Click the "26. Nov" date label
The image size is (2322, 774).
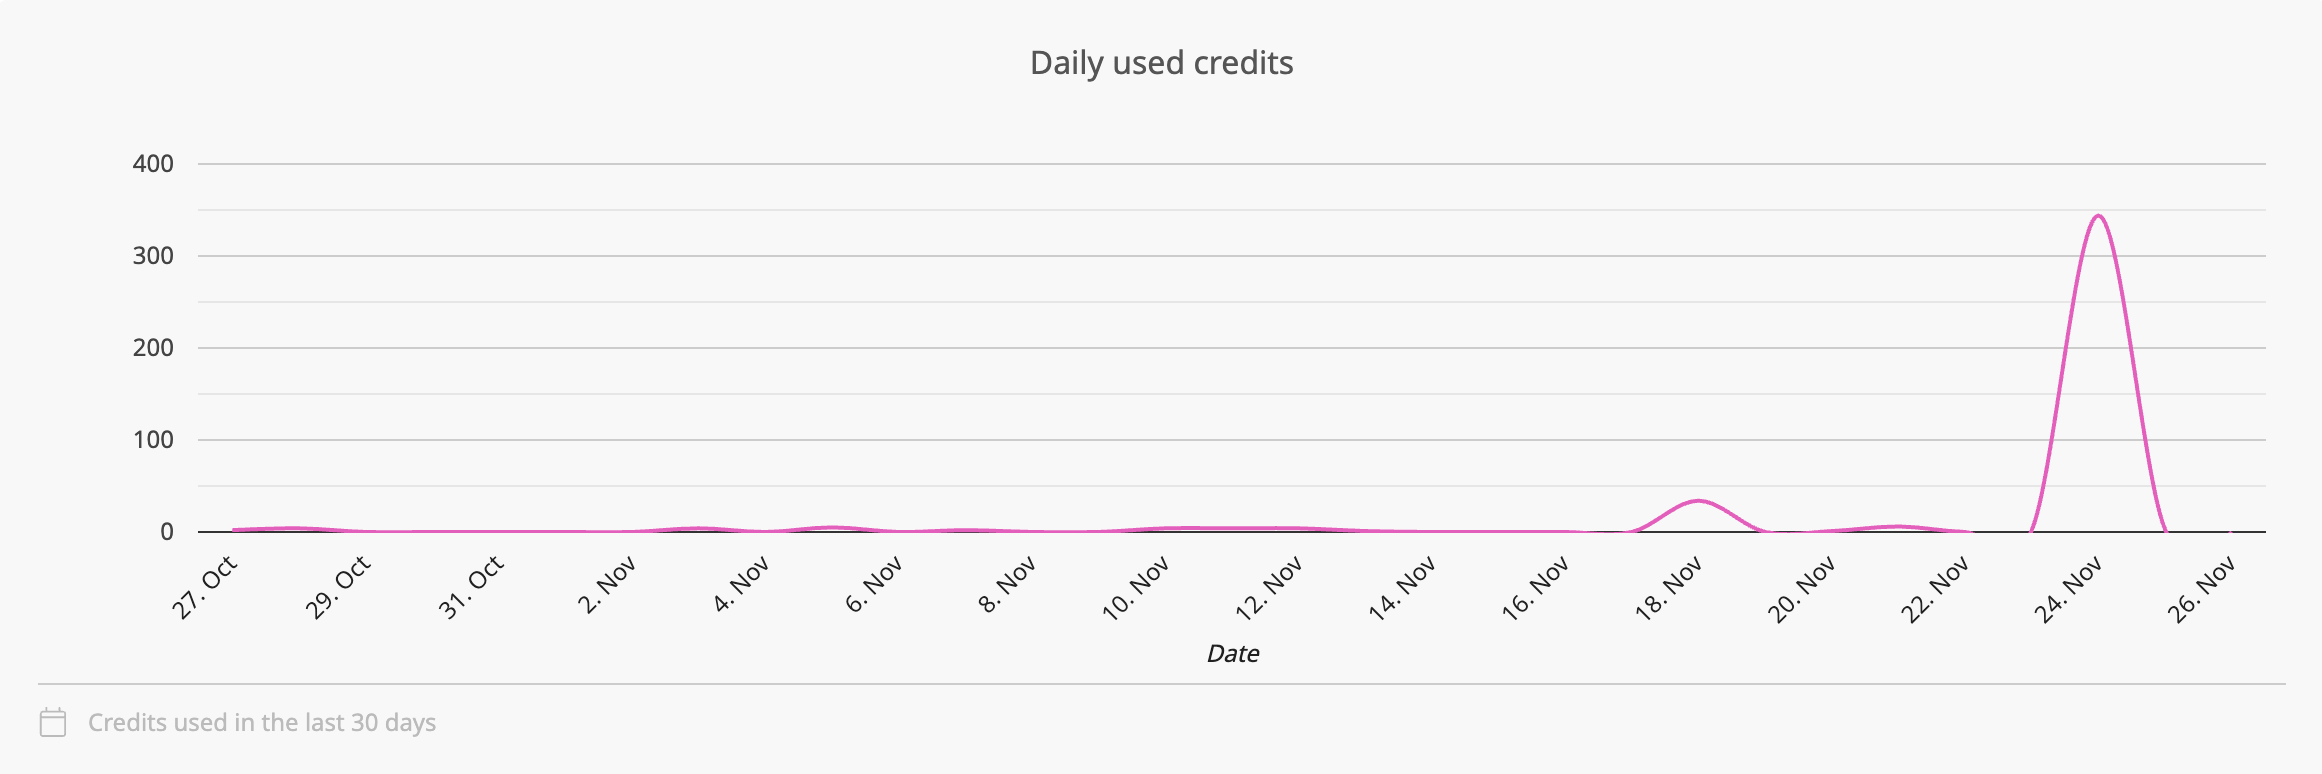click(x=2202, y=590)
